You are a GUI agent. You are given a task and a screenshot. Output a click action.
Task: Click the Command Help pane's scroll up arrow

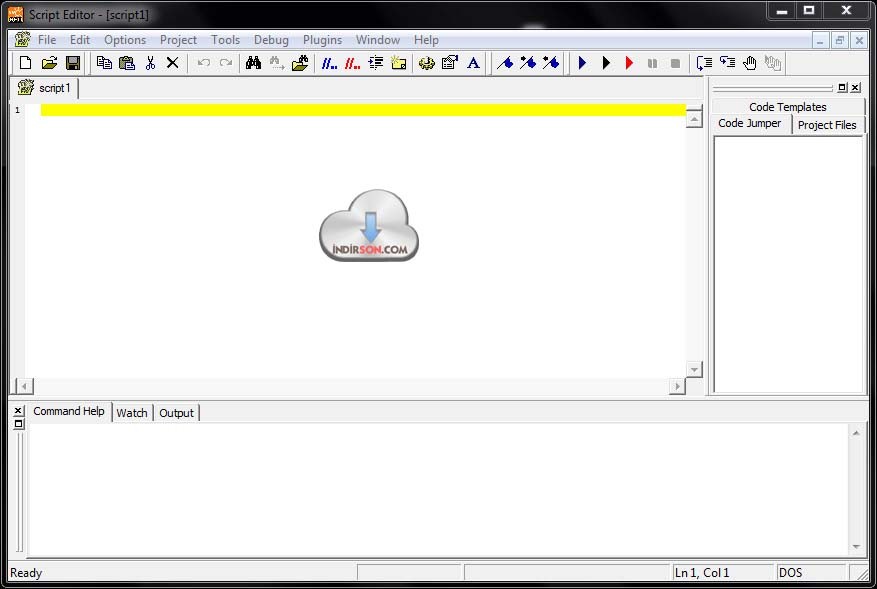[x=856, y=433]
